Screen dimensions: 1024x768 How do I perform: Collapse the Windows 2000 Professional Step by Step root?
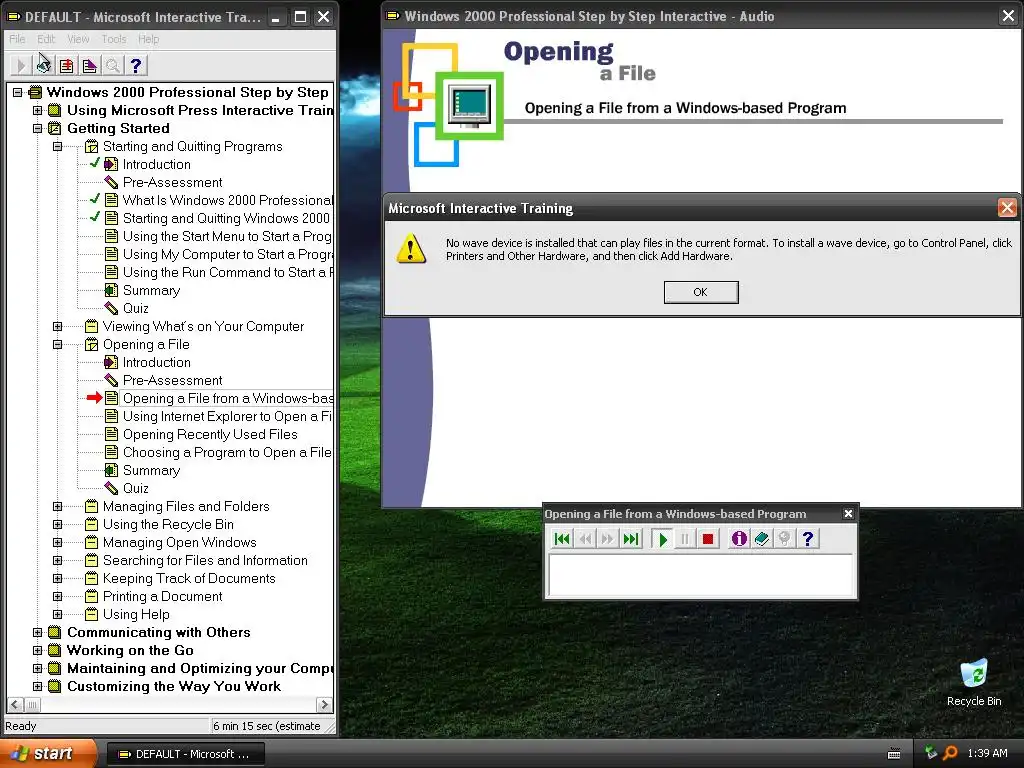click(x=18, y=92)
